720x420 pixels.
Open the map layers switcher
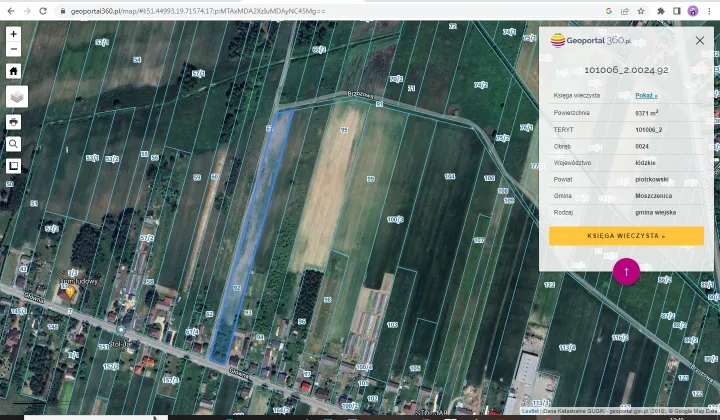(x=17, y=97)
